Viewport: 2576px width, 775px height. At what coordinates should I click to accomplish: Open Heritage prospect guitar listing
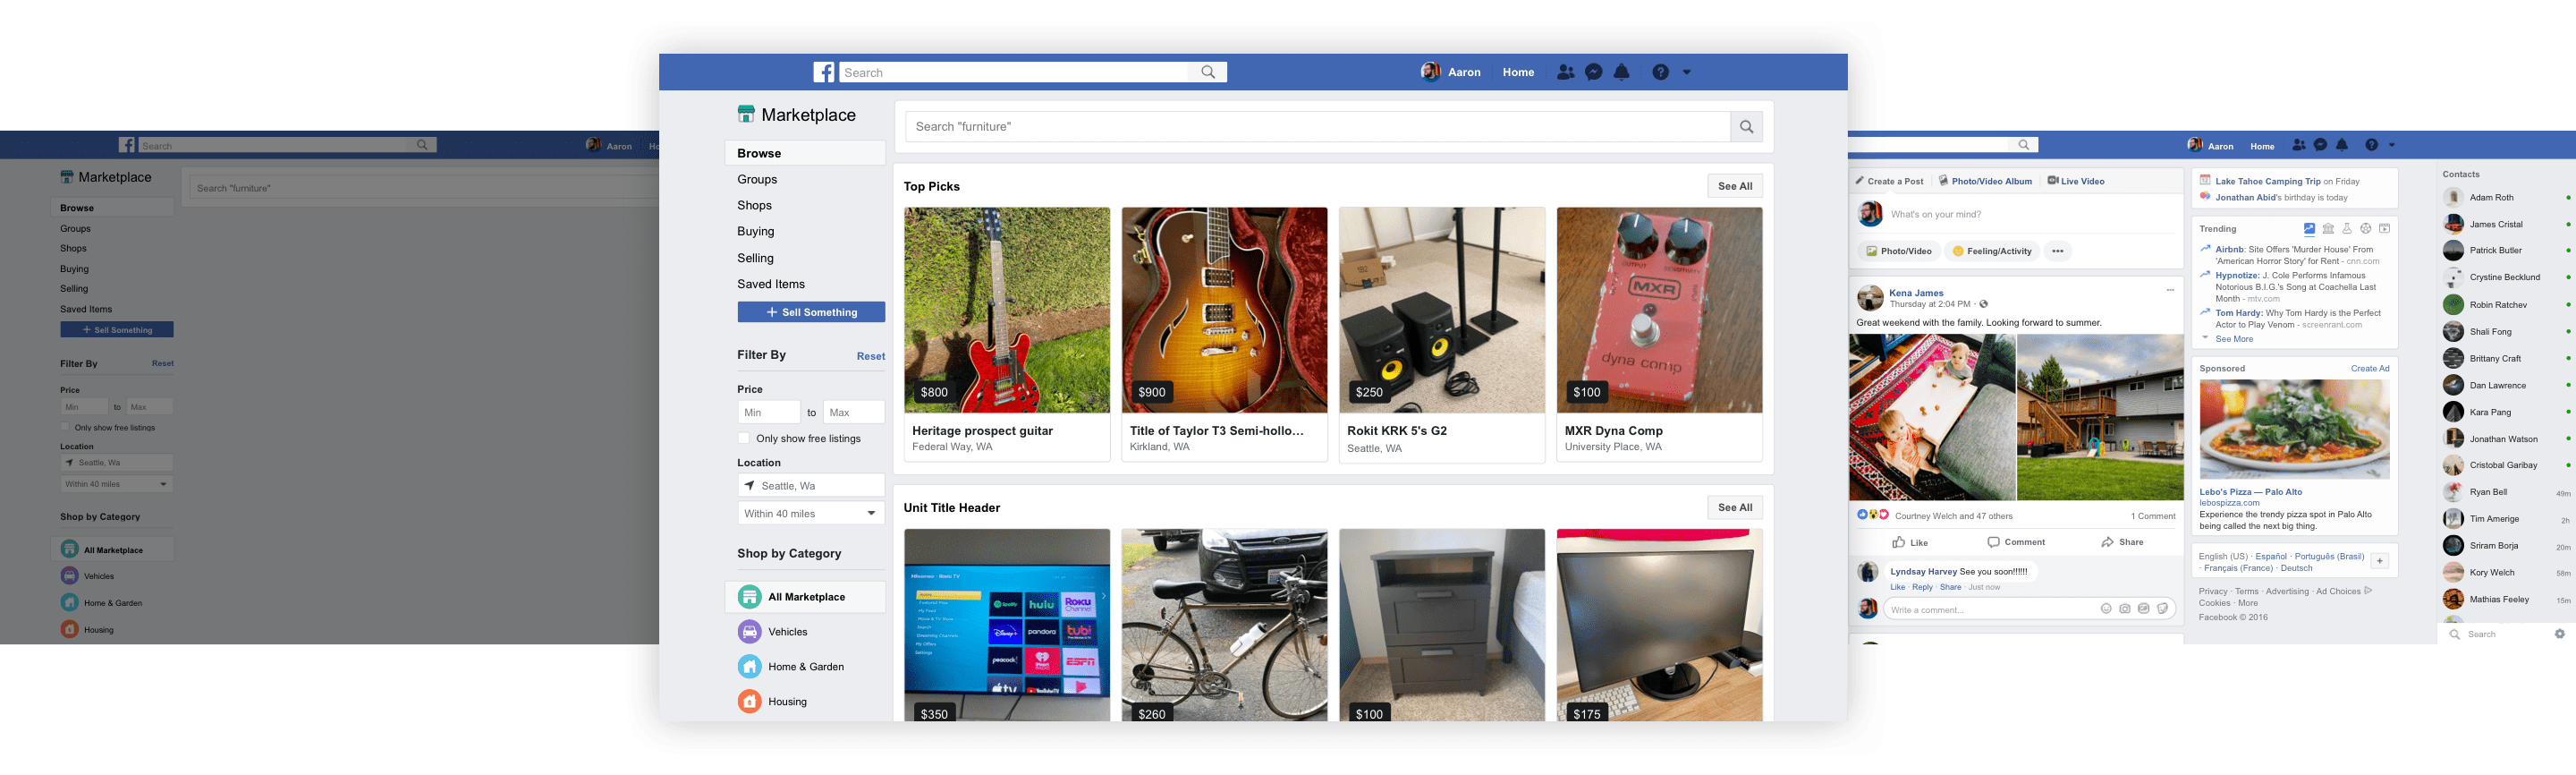pos(1007,334)
